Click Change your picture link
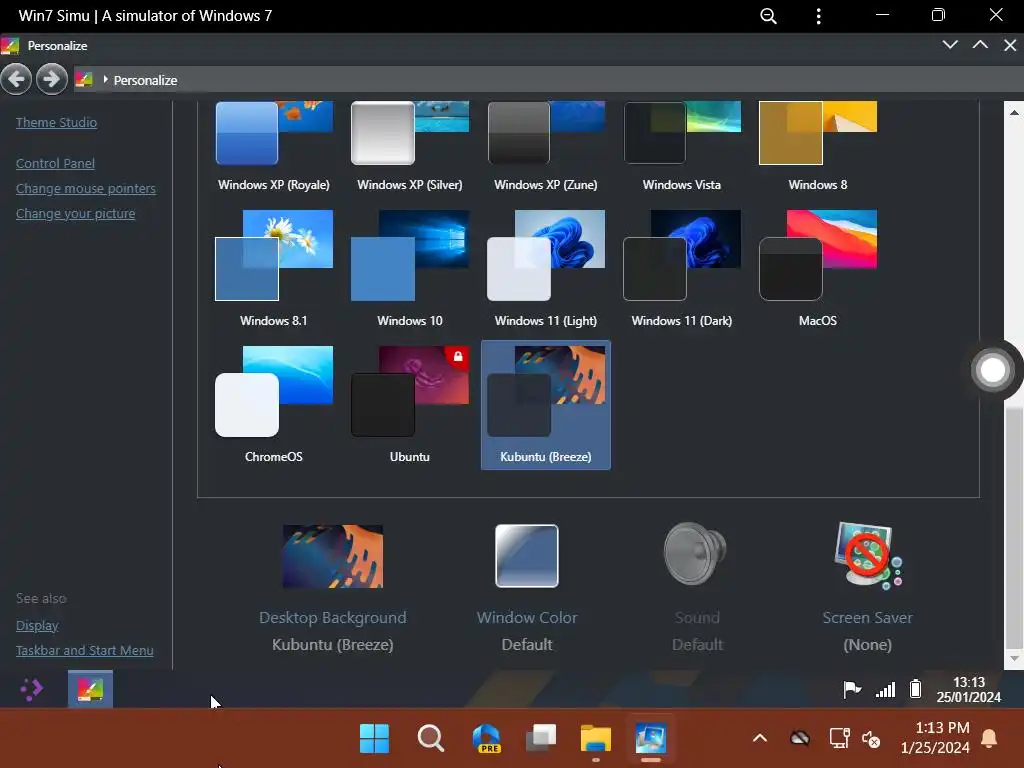This screenshot has height=768, width=1024. [75, 214]
